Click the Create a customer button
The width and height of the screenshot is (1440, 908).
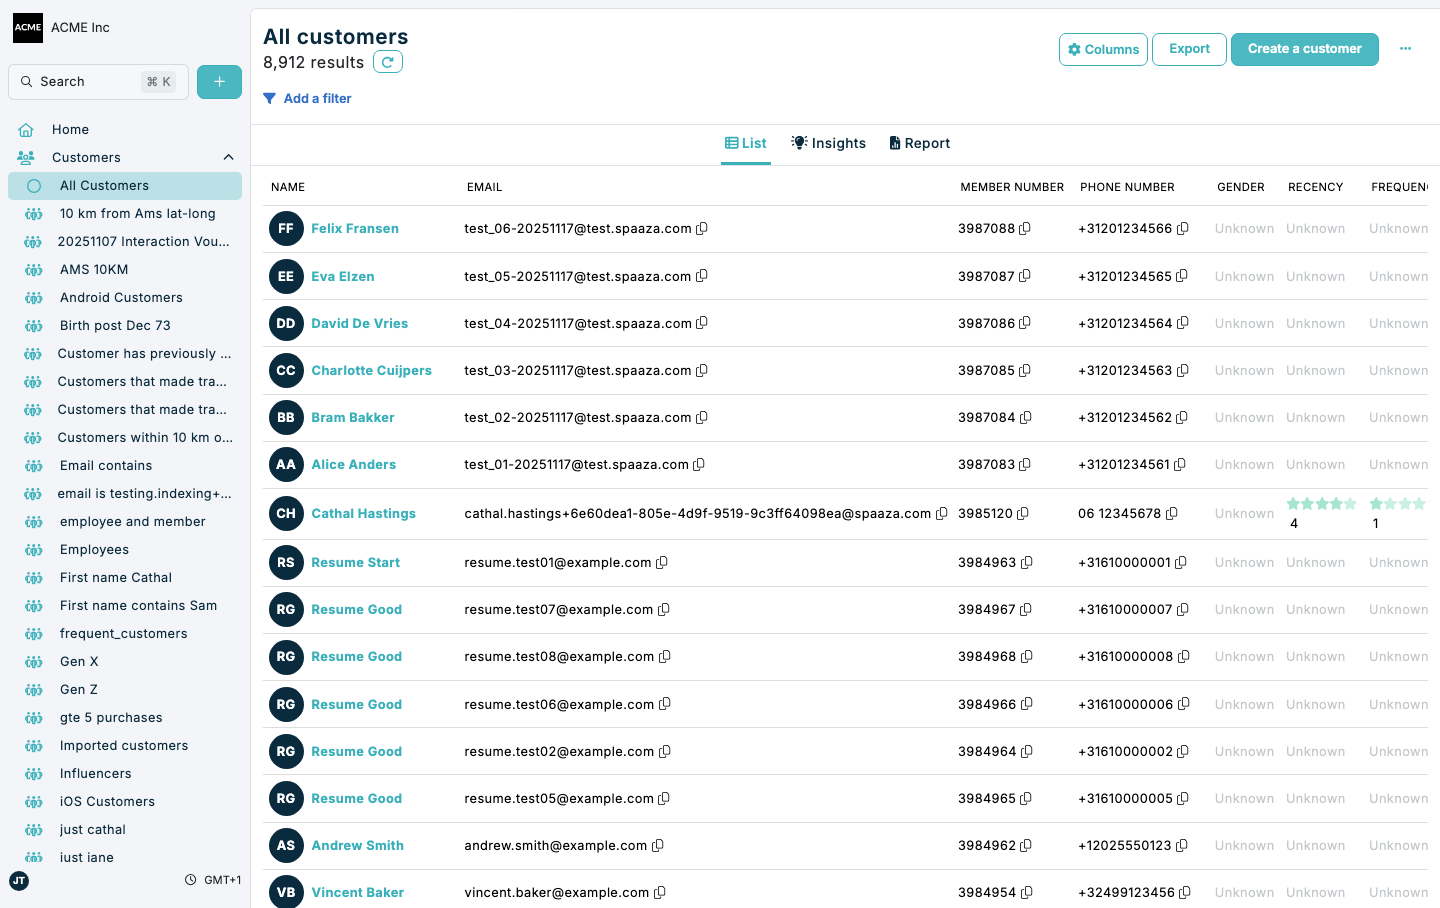(x=1304, y=48)
